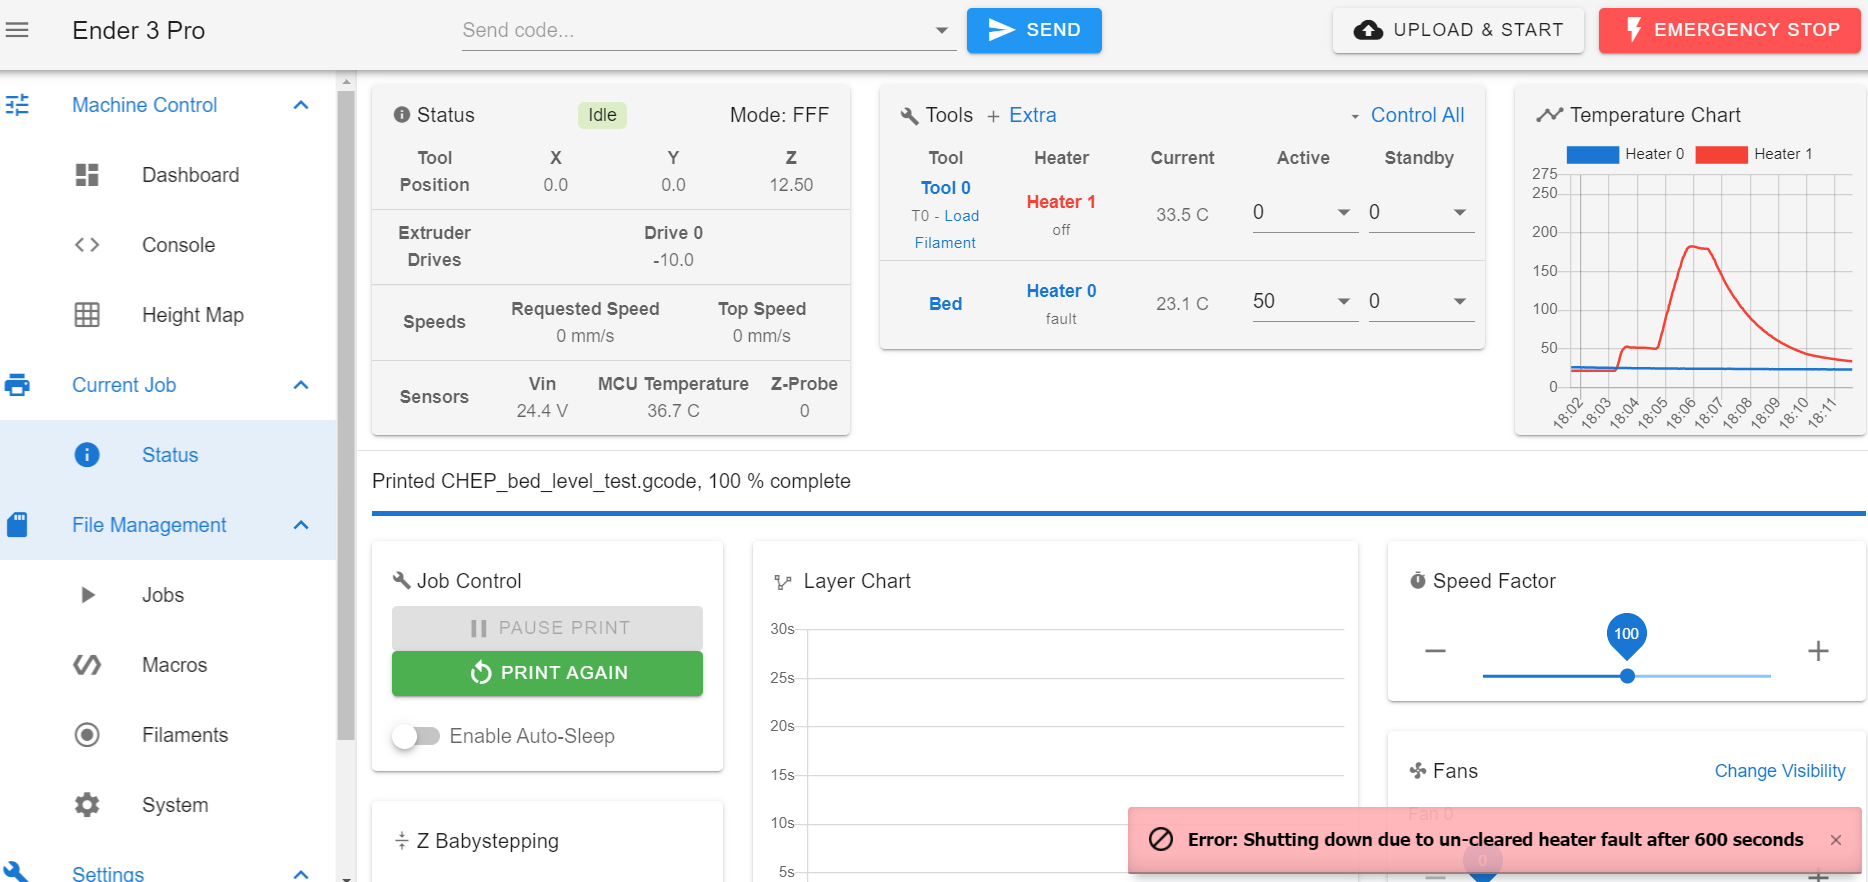The width and height of the screenshot is (1868, 882).
Task: Click the error notification blocked icon
Action: [1161, 839]
